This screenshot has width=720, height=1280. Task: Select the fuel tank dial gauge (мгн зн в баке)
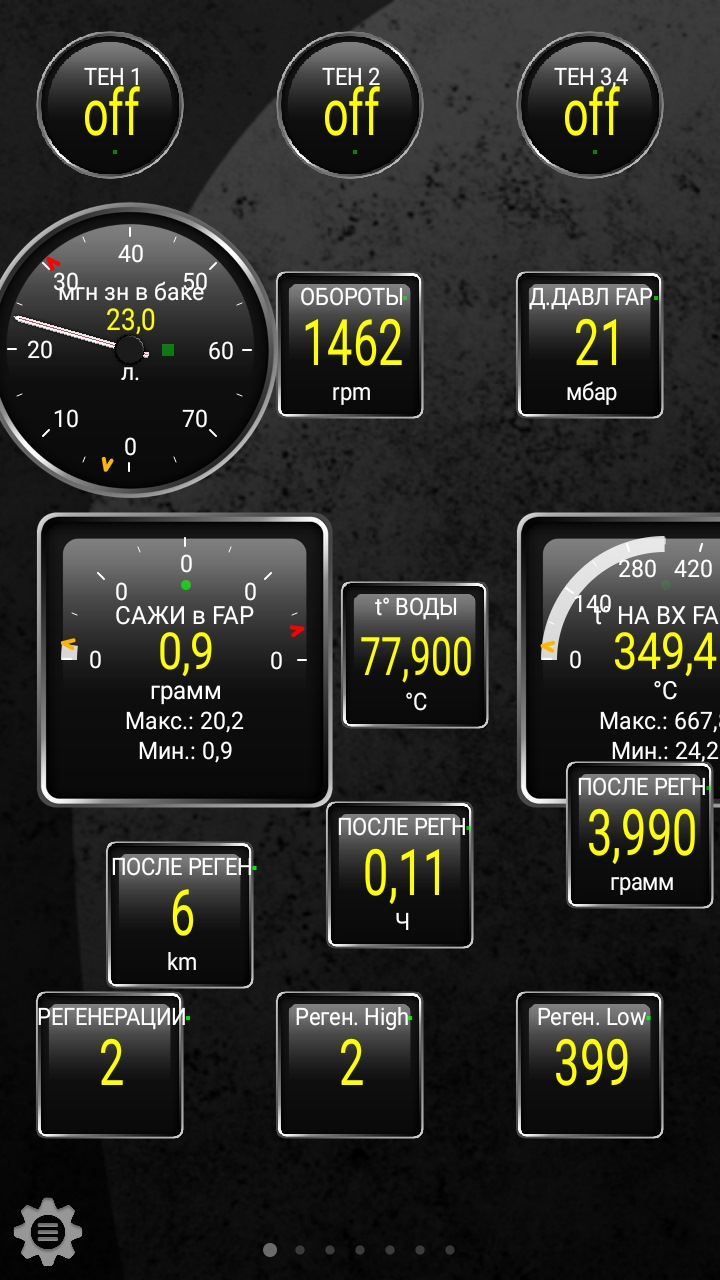130,350
